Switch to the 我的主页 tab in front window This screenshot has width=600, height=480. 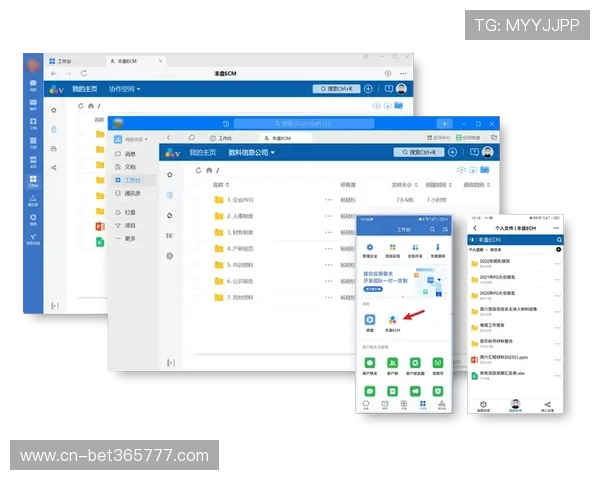[x=200, y=153]
